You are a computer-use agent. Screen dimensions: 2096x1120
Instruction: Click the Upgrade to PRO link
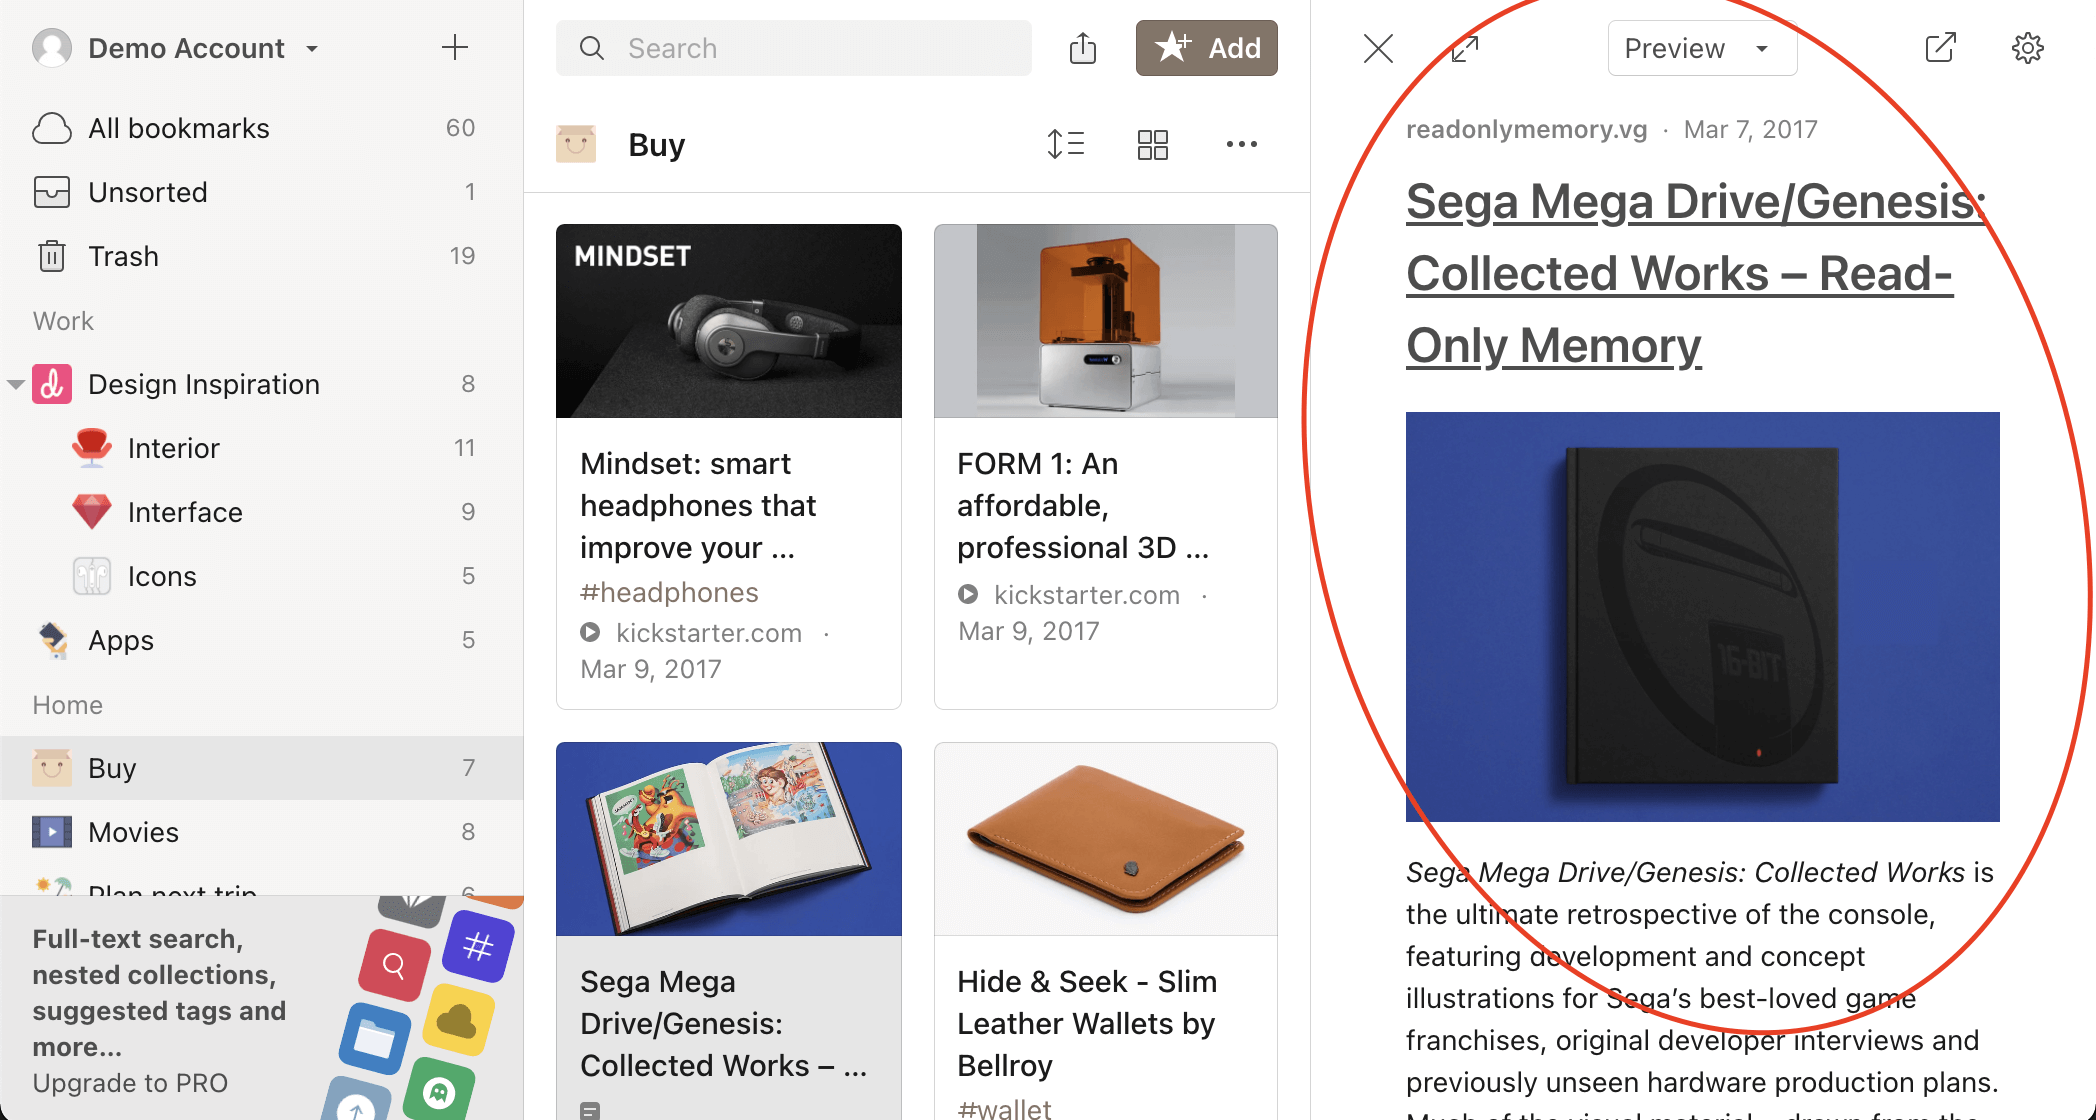pos(130,1083)
